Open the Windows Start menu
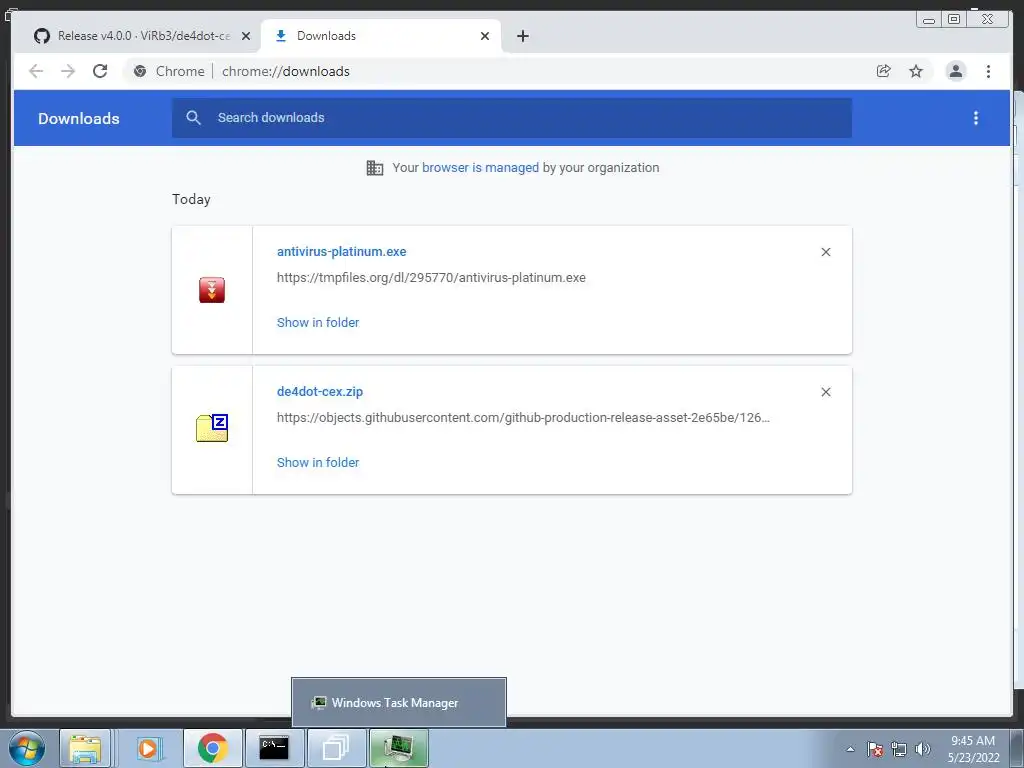1024x768 pixels. (27, 748)
